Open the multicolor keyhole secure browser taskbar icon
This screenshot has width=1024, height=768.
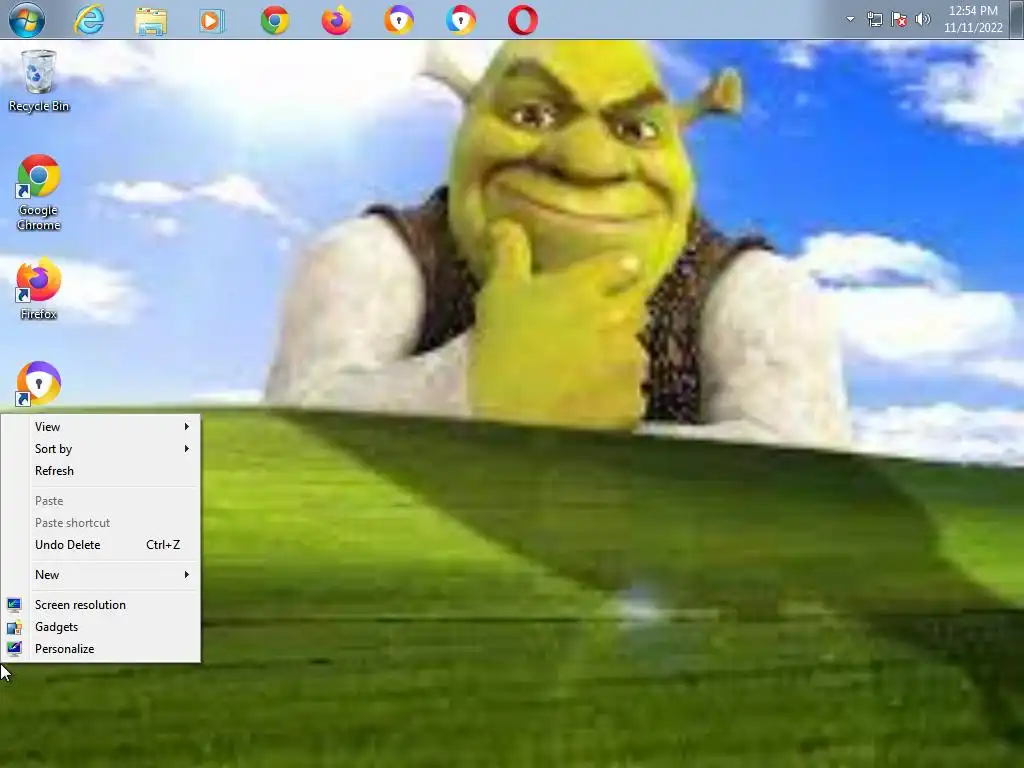click(x=461, y=20)
